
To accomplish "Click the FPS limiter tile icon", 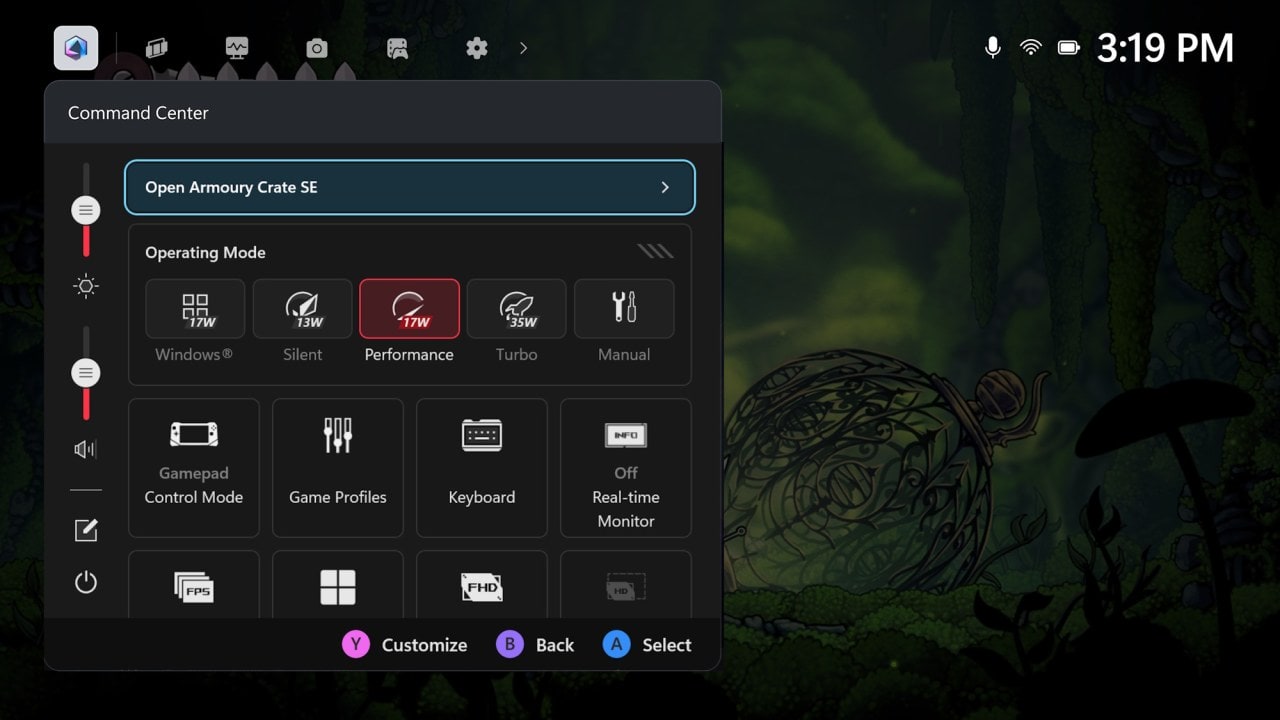I will click(194, 586).
